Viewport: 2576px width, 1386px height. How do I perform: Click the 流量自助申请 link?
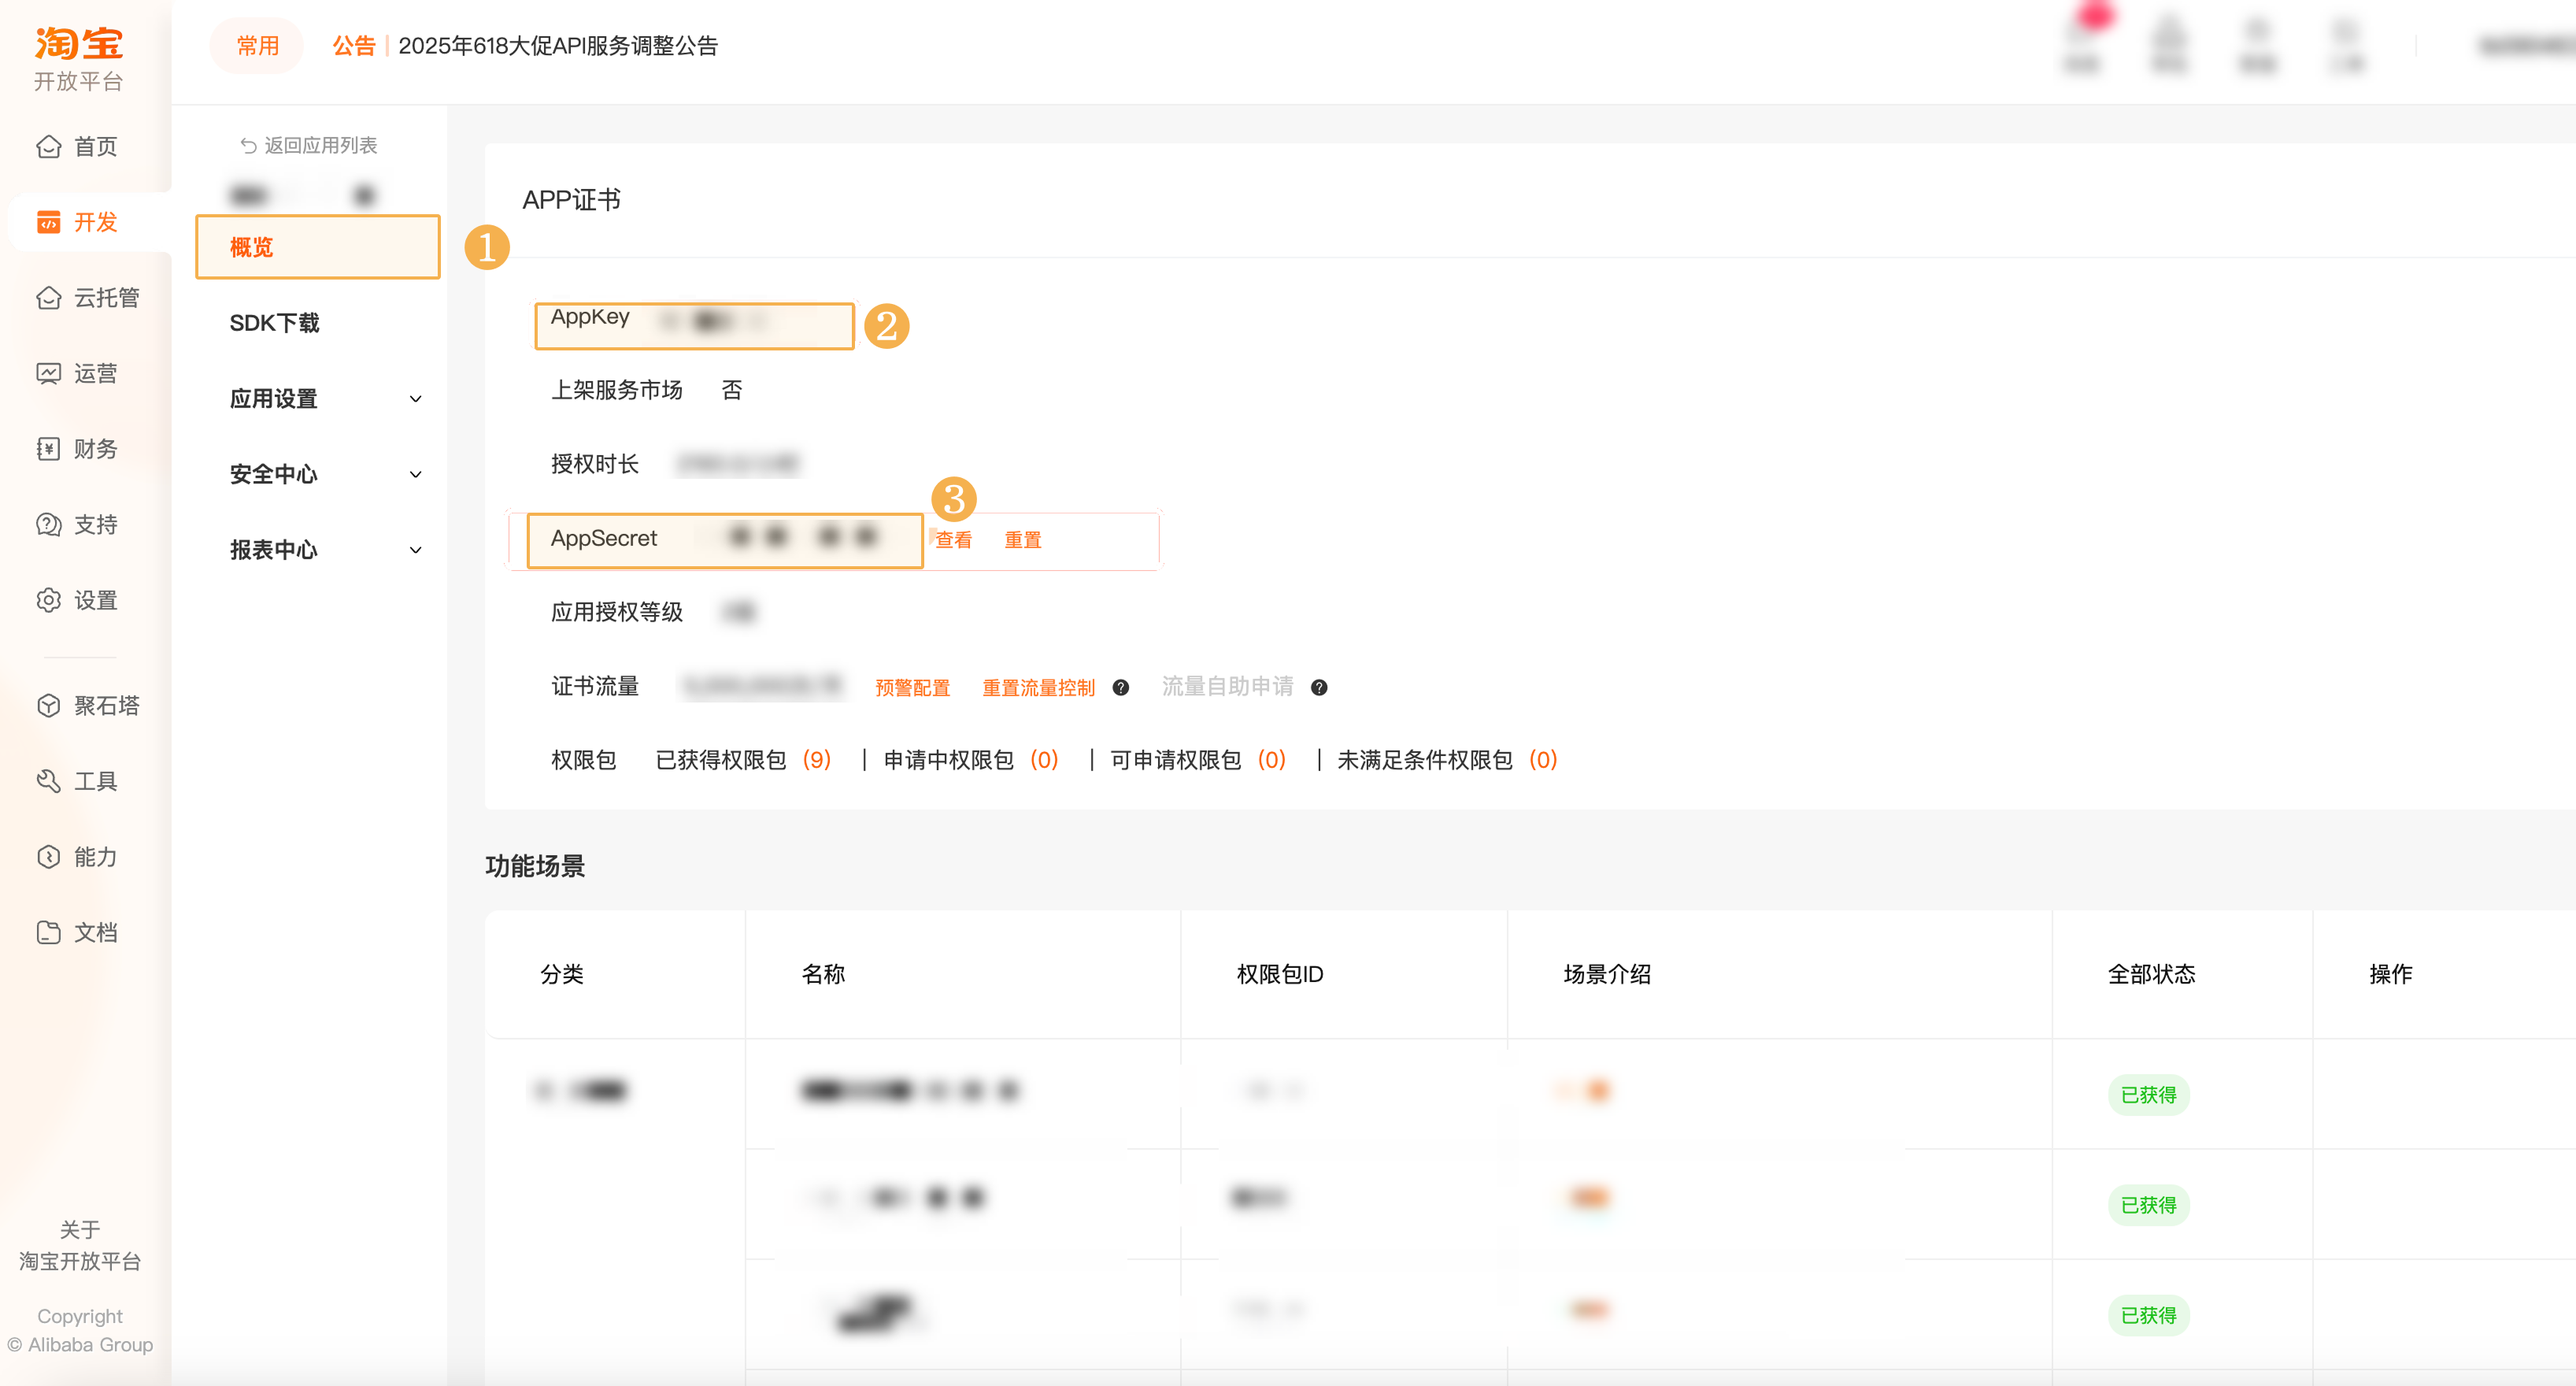coord(1227,686)
